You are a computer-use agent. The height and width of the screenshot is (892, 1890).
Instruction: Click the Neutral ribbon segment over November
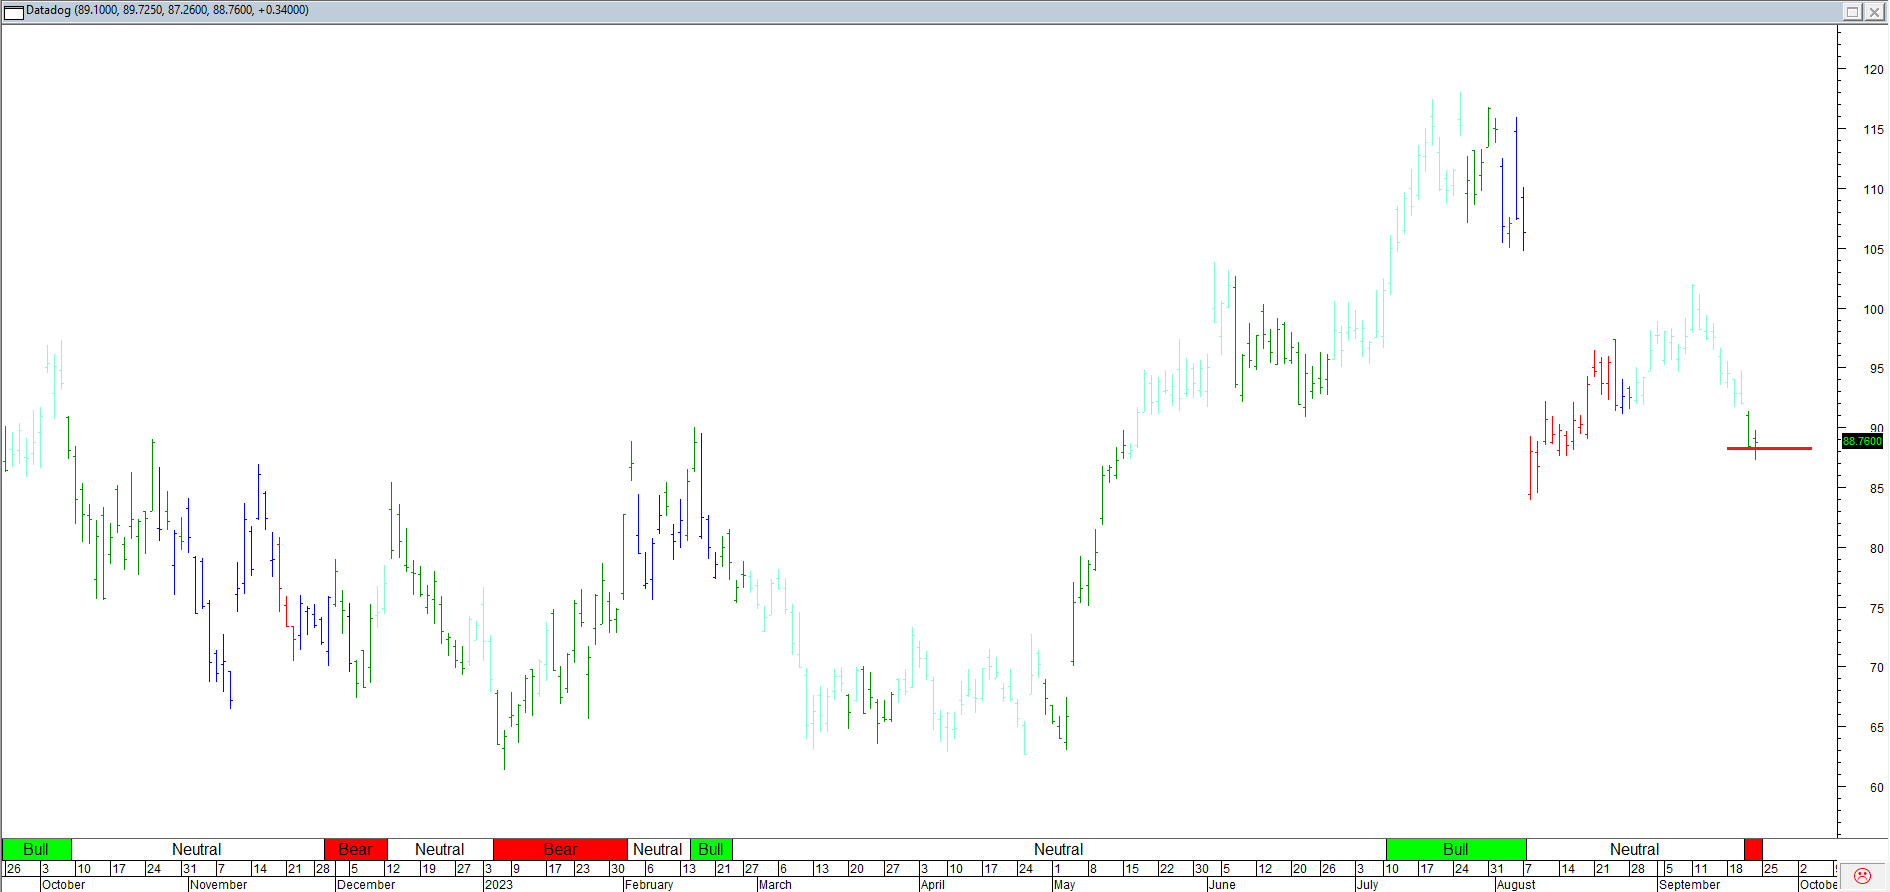pos(197,849)
